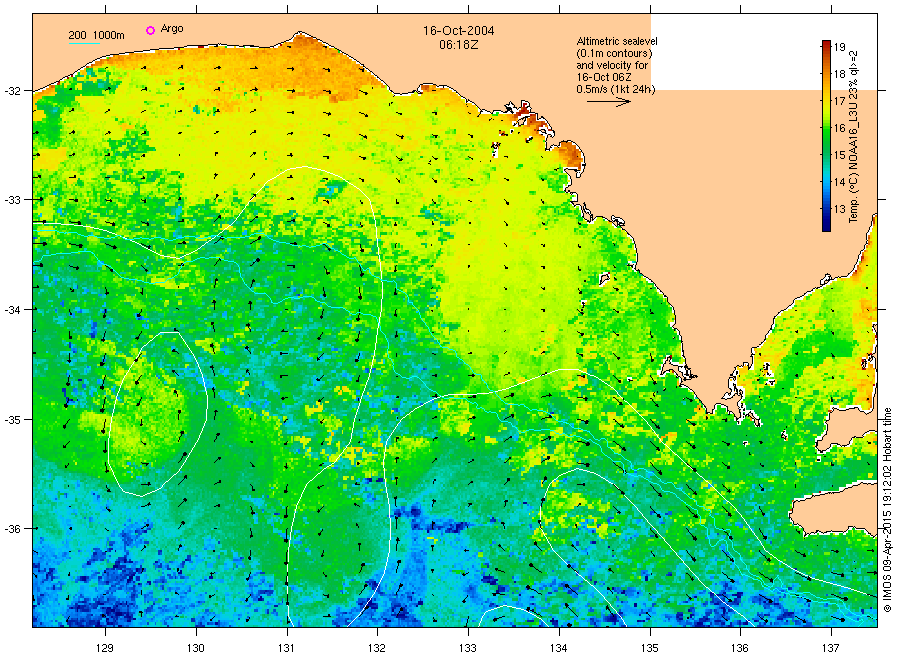The height and width of the screenshot is (660, 900).
Task: Click the magenta Argo circle marker in legend
Action: point(150,30)
